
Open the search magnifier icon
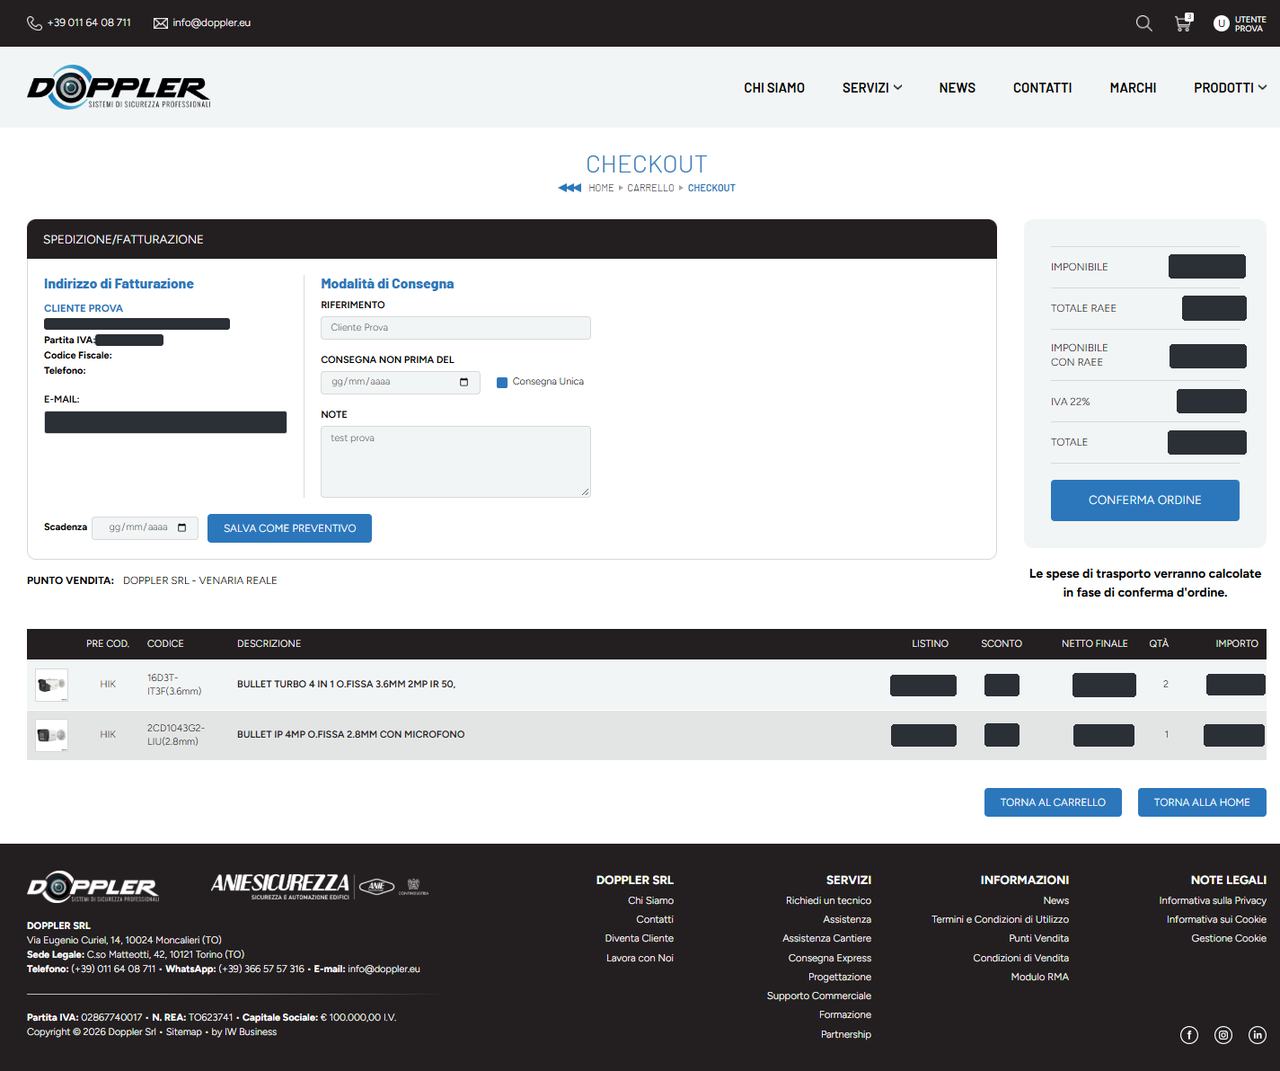pos(1144,23)
